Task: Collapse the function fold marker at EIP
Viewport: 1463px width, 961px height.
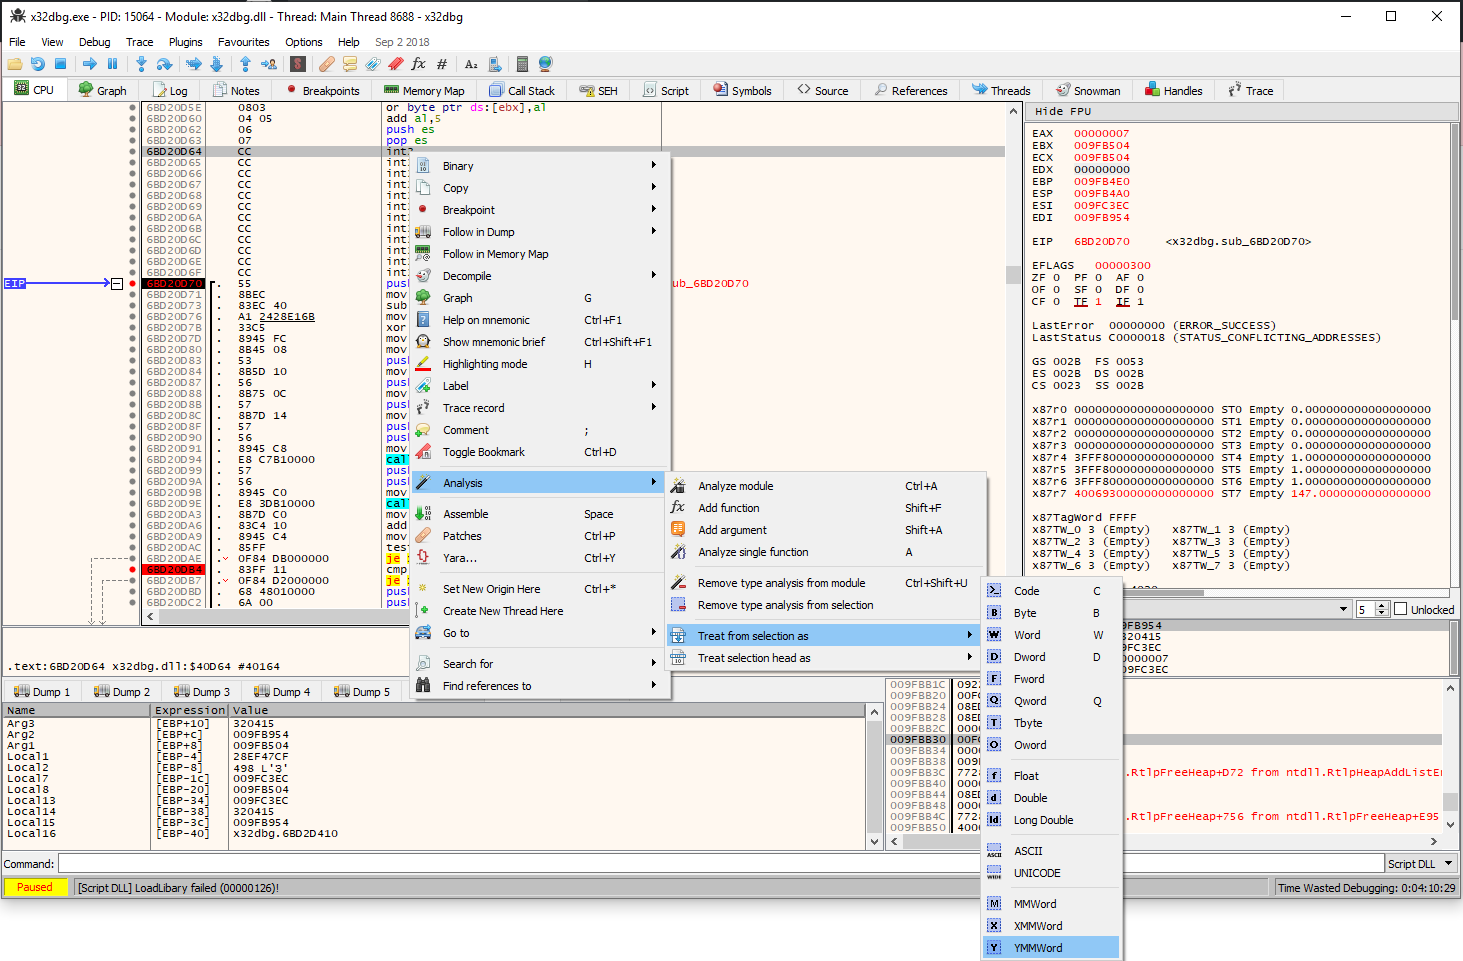Action: (x=117, y=284)
